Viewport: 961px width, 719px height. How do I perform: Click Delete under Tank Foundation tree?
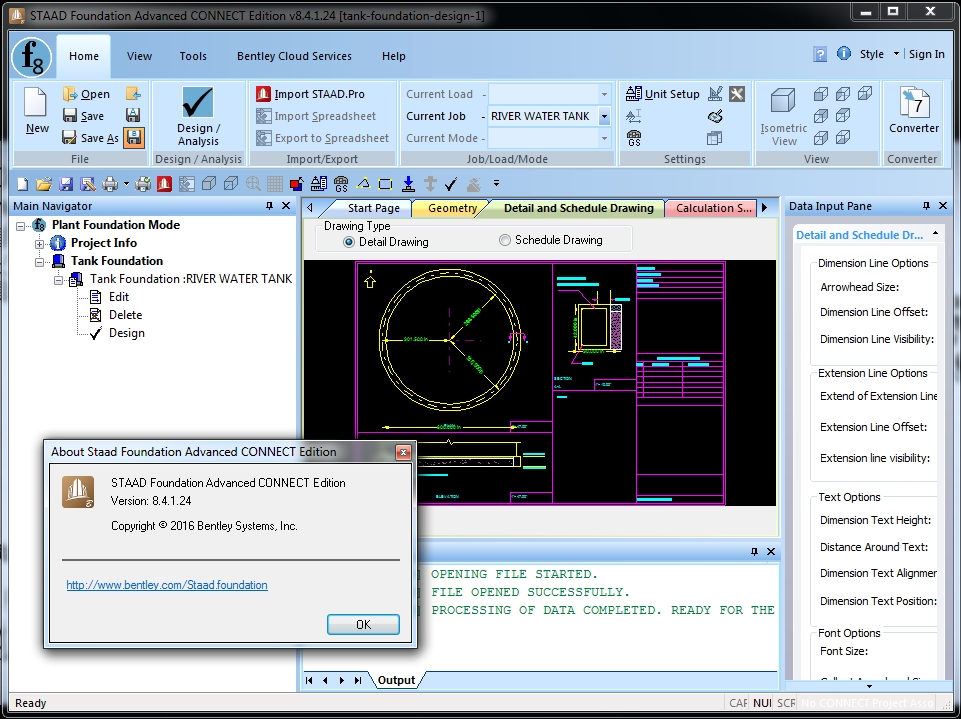tap(126, 314)
